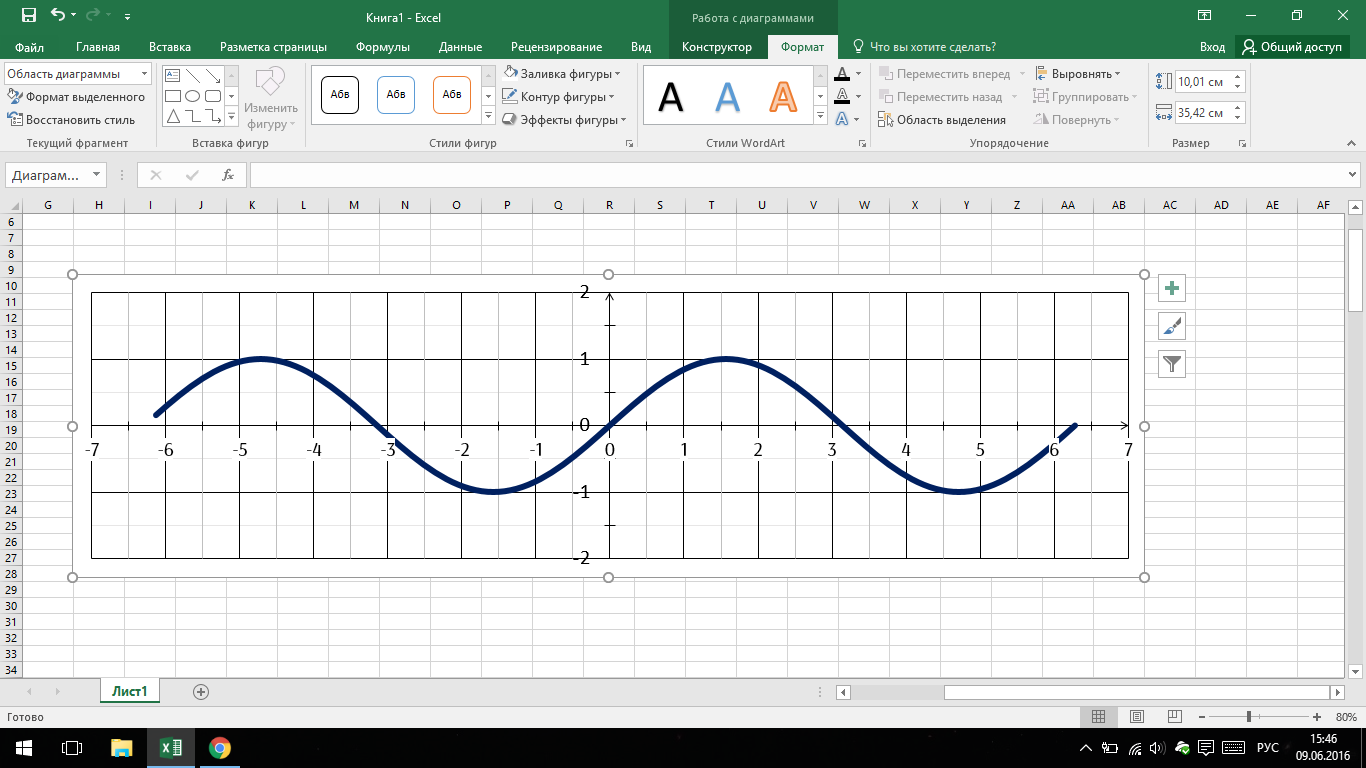Choose the triangle shape

tap(172, 116)
